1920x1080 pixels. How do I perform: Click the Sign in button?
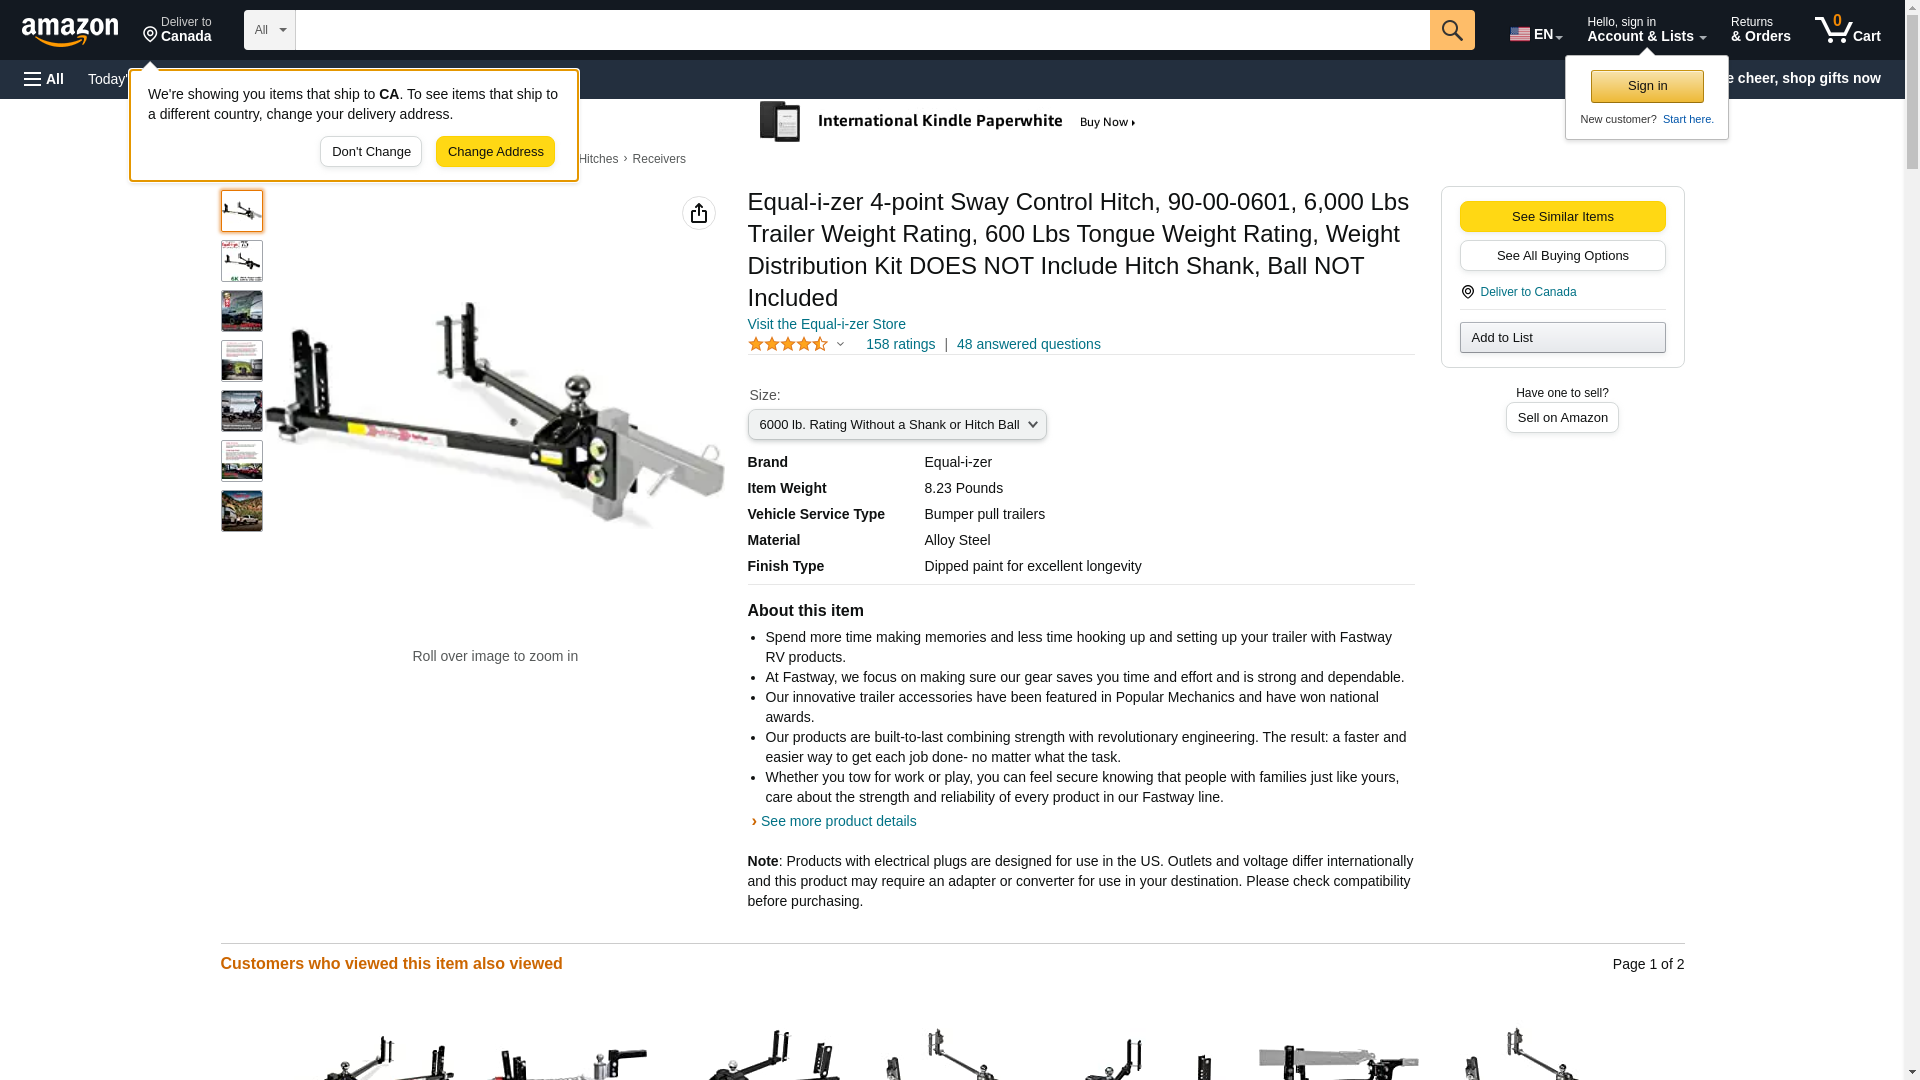[1647, 86]
